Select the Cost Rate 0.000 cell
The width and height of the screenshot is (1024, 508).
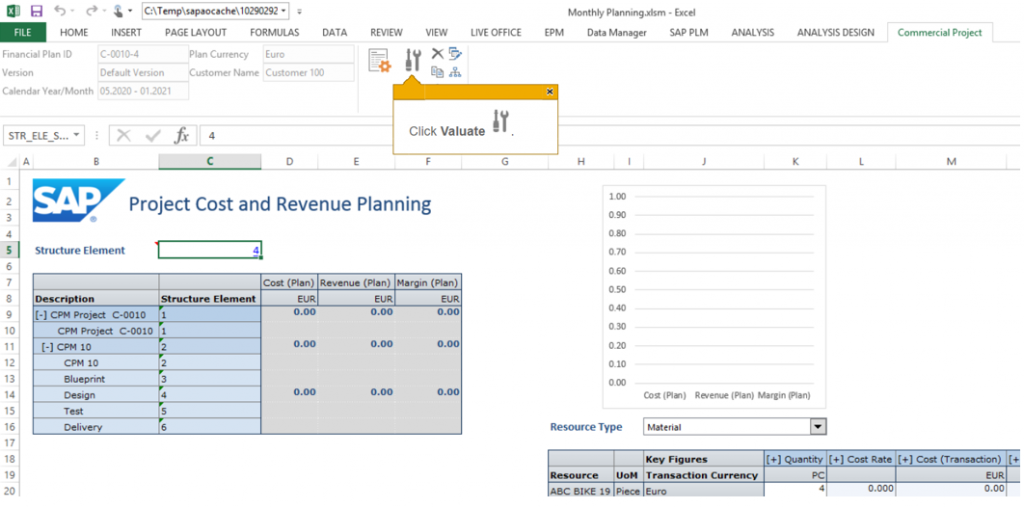click(861, 488)
